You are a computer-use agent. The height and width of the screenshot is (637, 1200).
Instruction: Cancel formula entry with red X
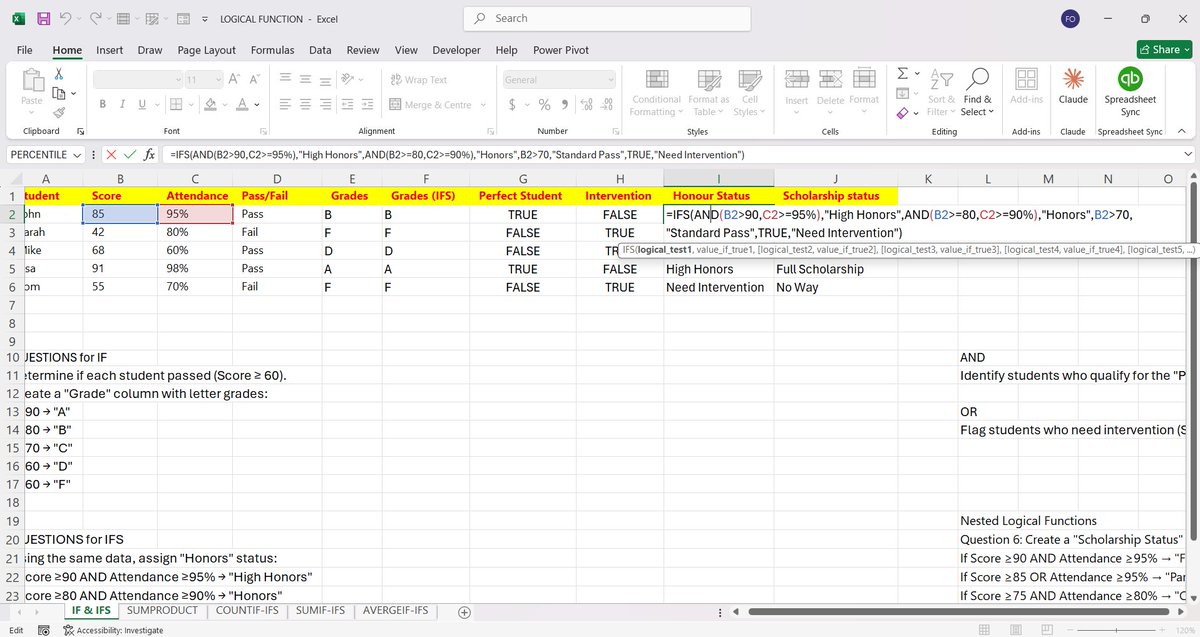coord(110,155)
